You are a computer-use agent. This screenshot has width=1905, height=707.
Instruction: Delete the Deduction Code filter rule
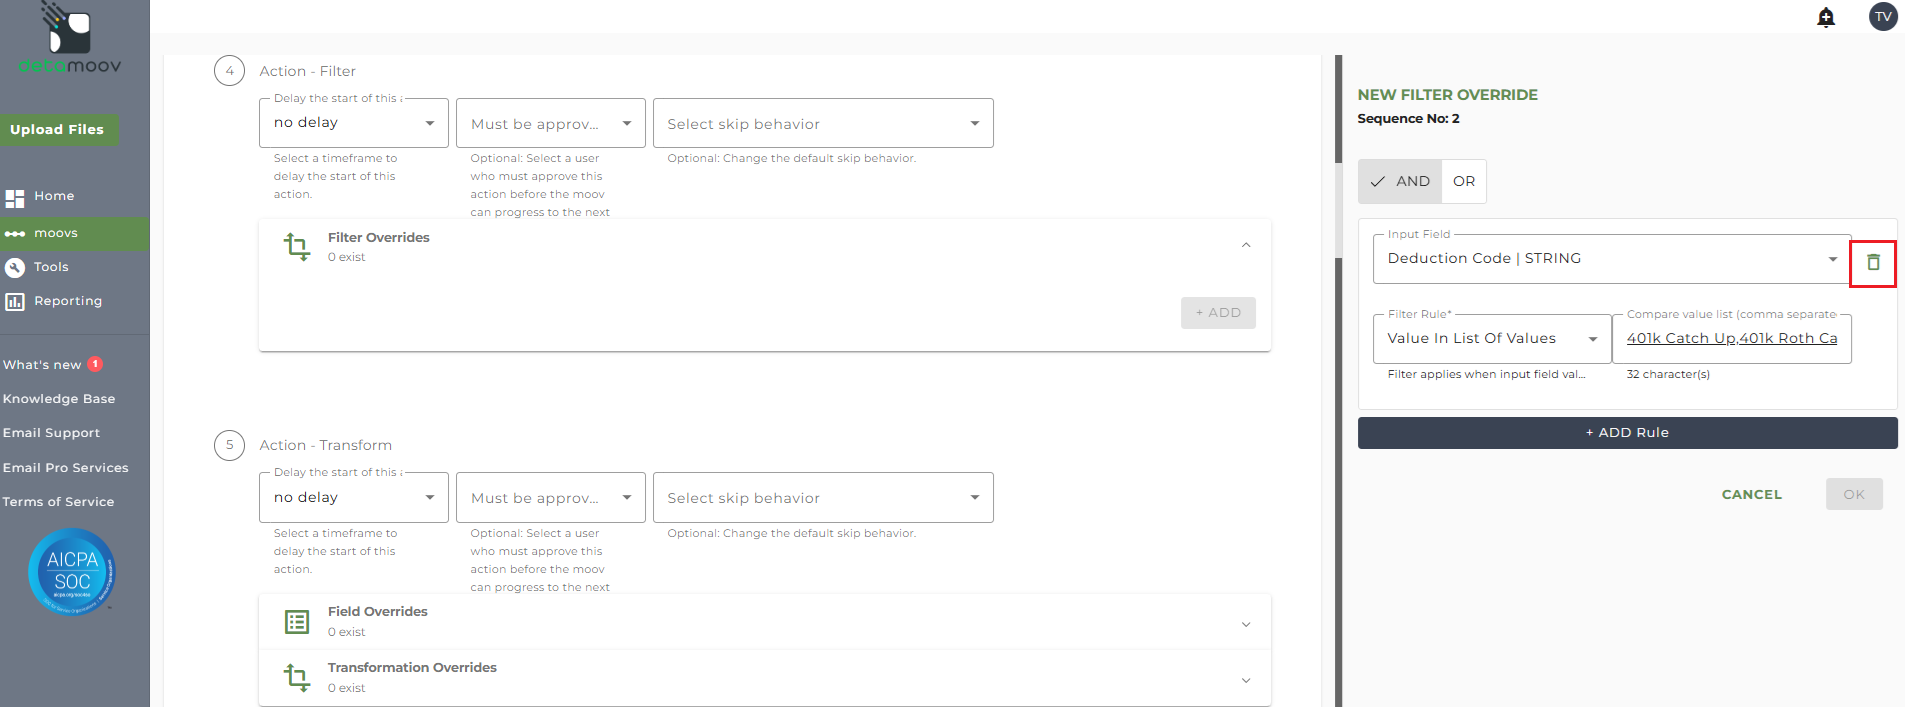(1873, 262)
